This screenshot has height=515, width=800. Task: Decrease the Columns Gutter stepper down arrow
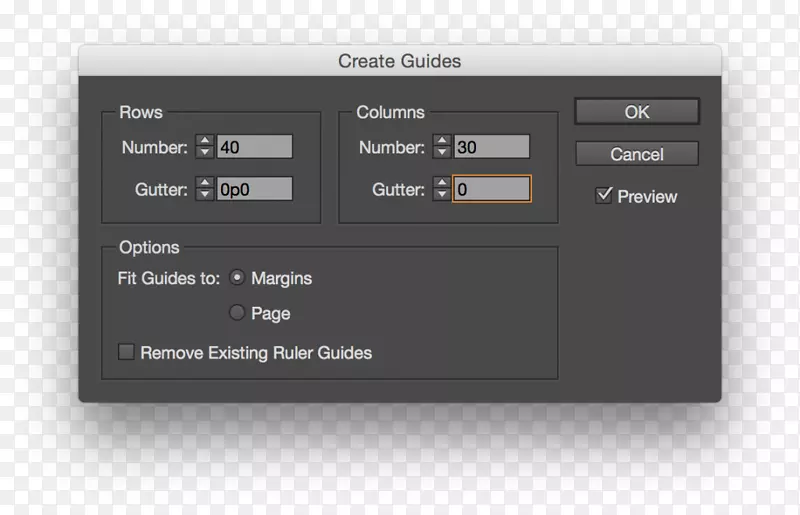442,194
